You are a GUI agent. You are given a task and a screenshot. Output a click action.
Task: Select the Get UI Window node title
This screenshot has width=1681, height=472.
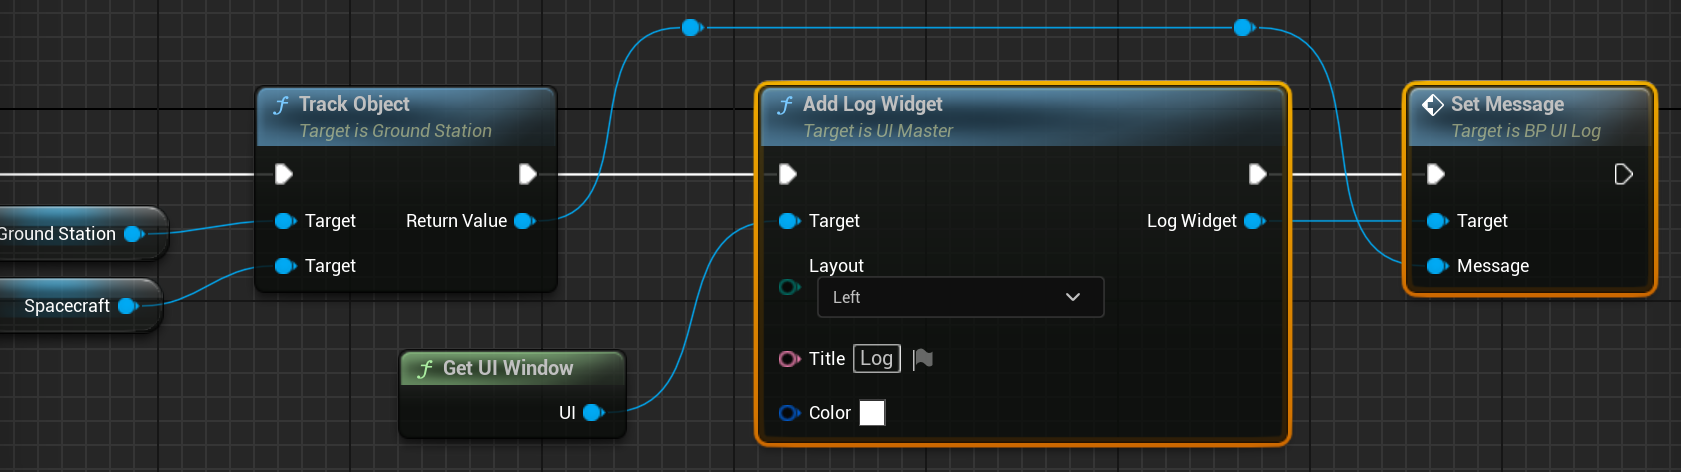point(510,368)
